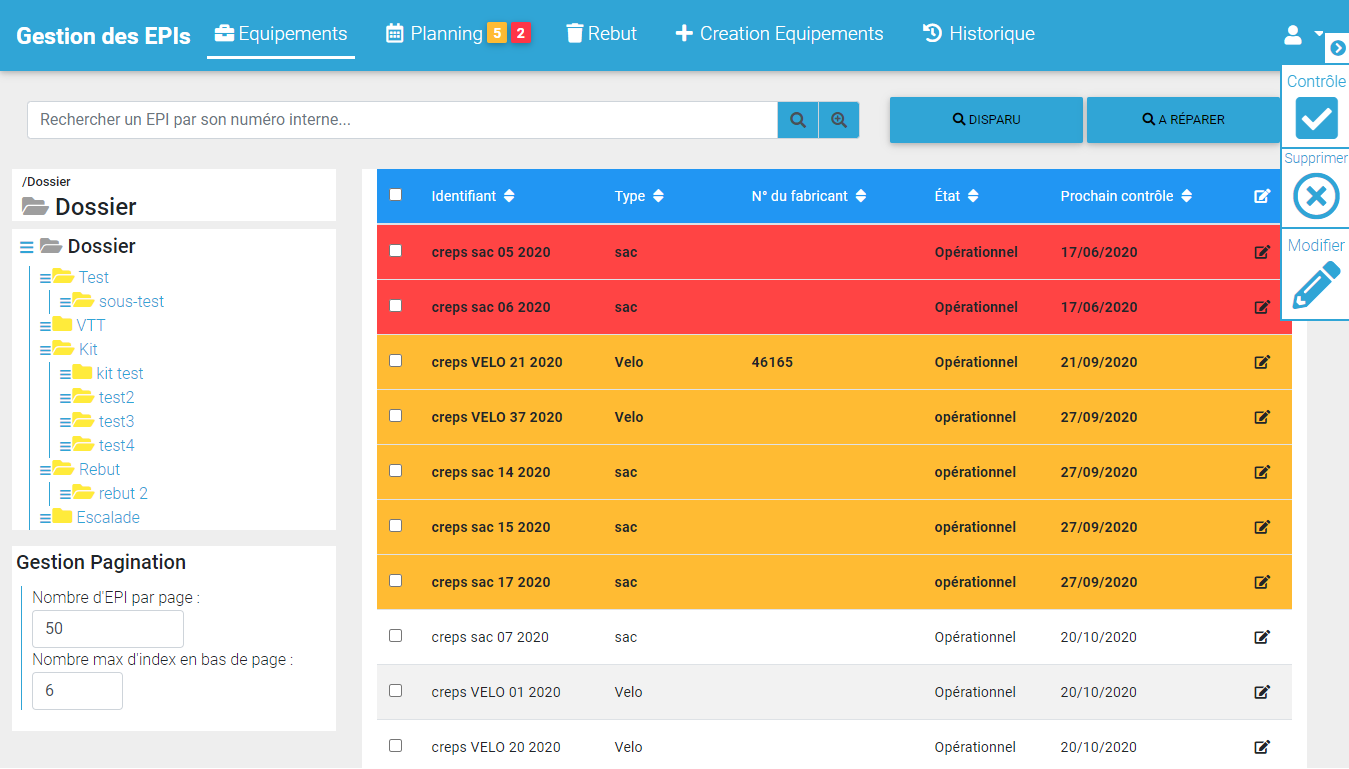1349x769 pixels.
Task: Edit row creps sac 15 2020
Action: pyautogui.click(x=1262, y=527)
